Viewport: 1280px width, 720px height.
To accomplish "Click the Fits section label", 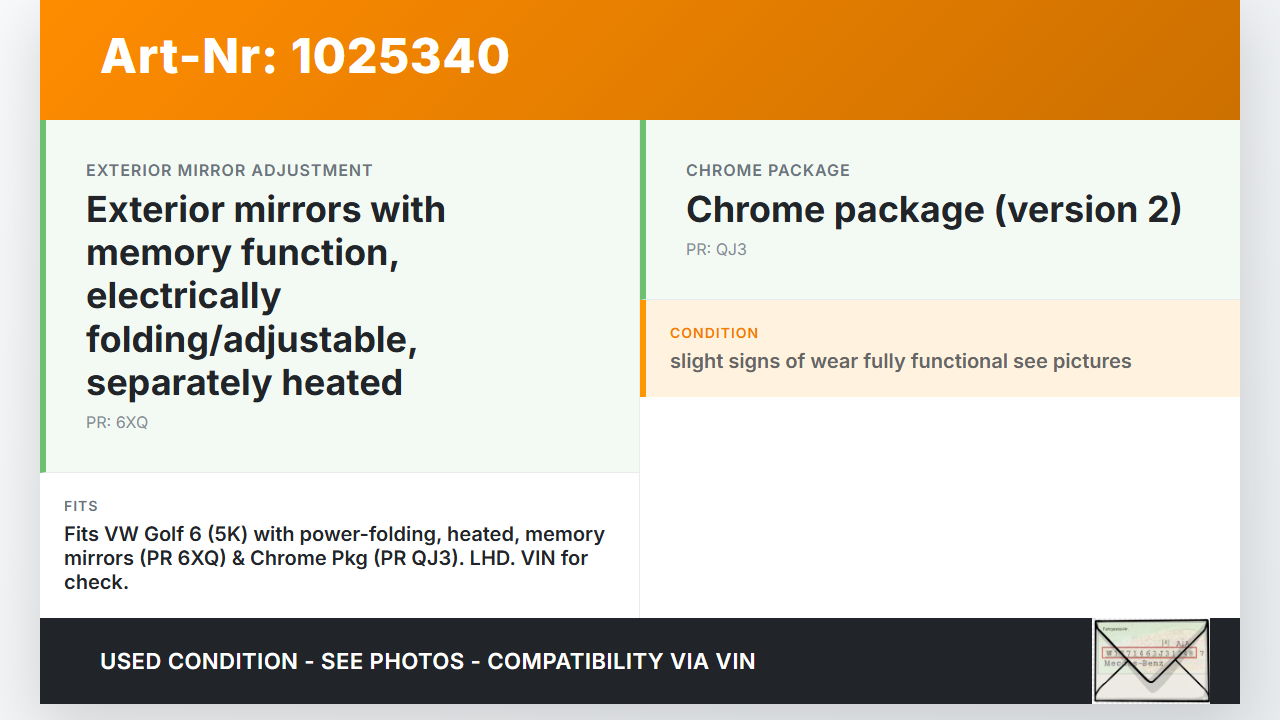I will pyautogui.click(x=81, y=506).
